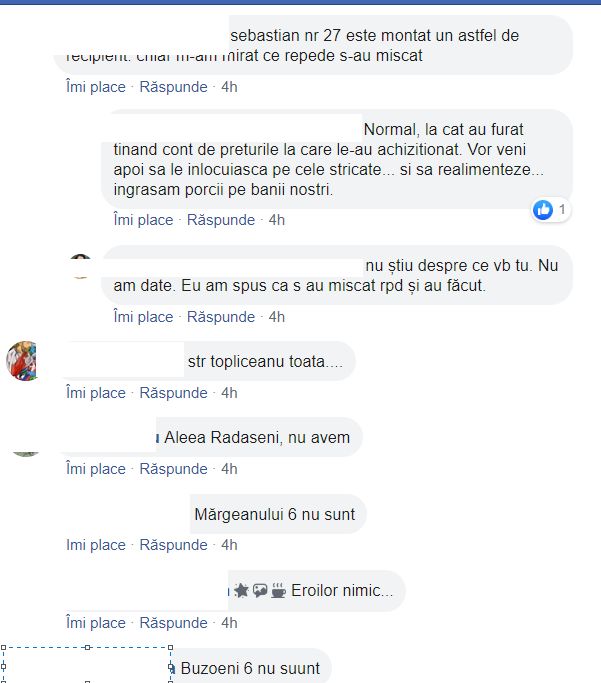The height and width of the screenshot is (683, 601).
Task: Grab the top-middle handle of the dashed selection box
Action: point(88,647)
